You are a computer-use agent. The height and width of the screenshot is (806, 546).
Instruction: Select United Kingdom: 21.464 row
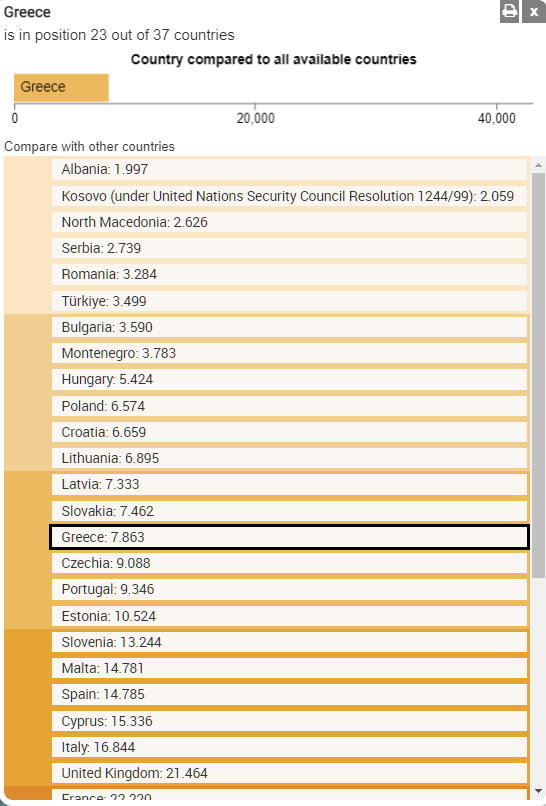[289, 773]
